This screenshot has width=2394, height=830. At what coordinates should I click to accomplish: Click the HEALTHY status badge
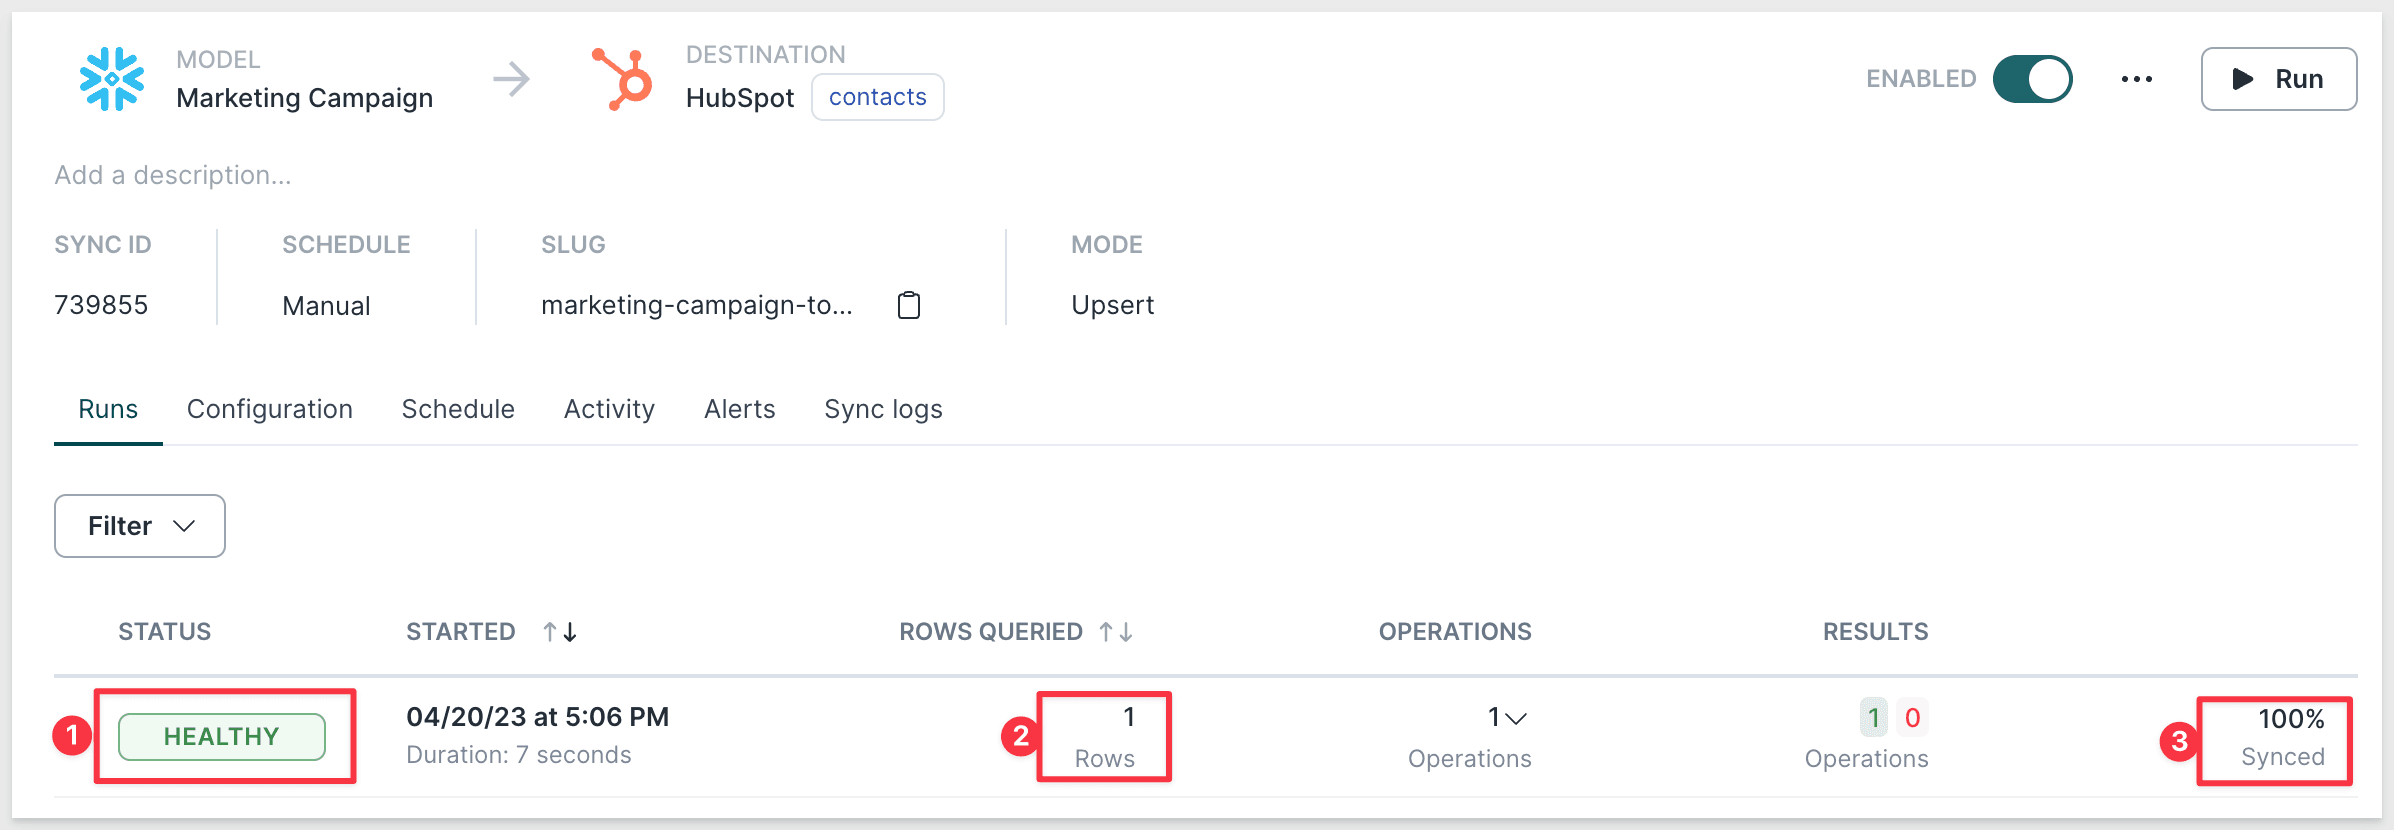(x=221, y=737)
